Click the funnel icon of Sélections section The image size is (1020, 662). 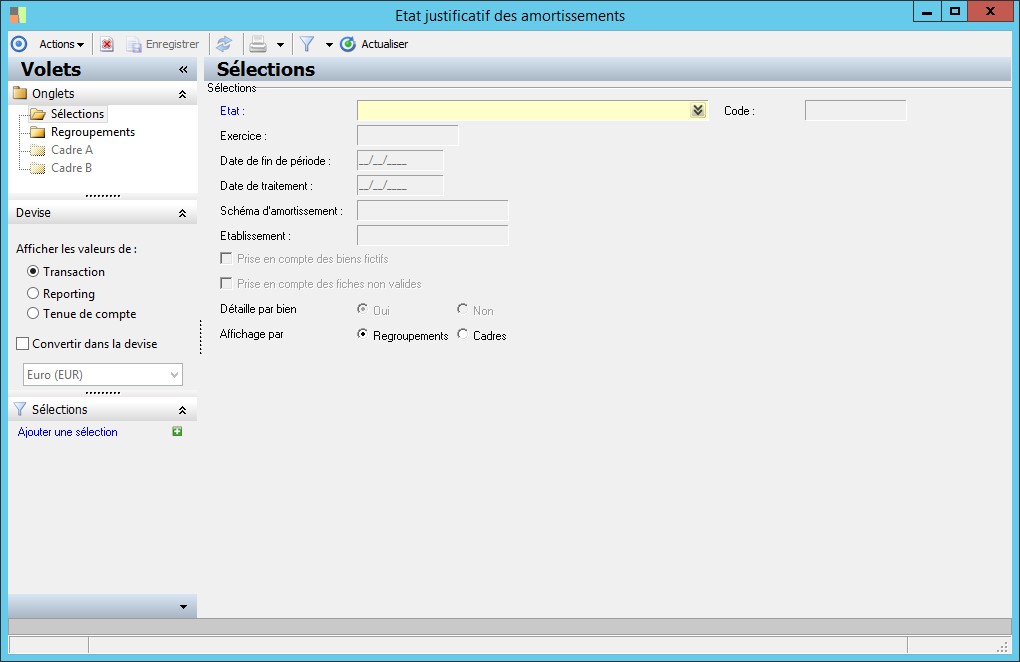20,409
